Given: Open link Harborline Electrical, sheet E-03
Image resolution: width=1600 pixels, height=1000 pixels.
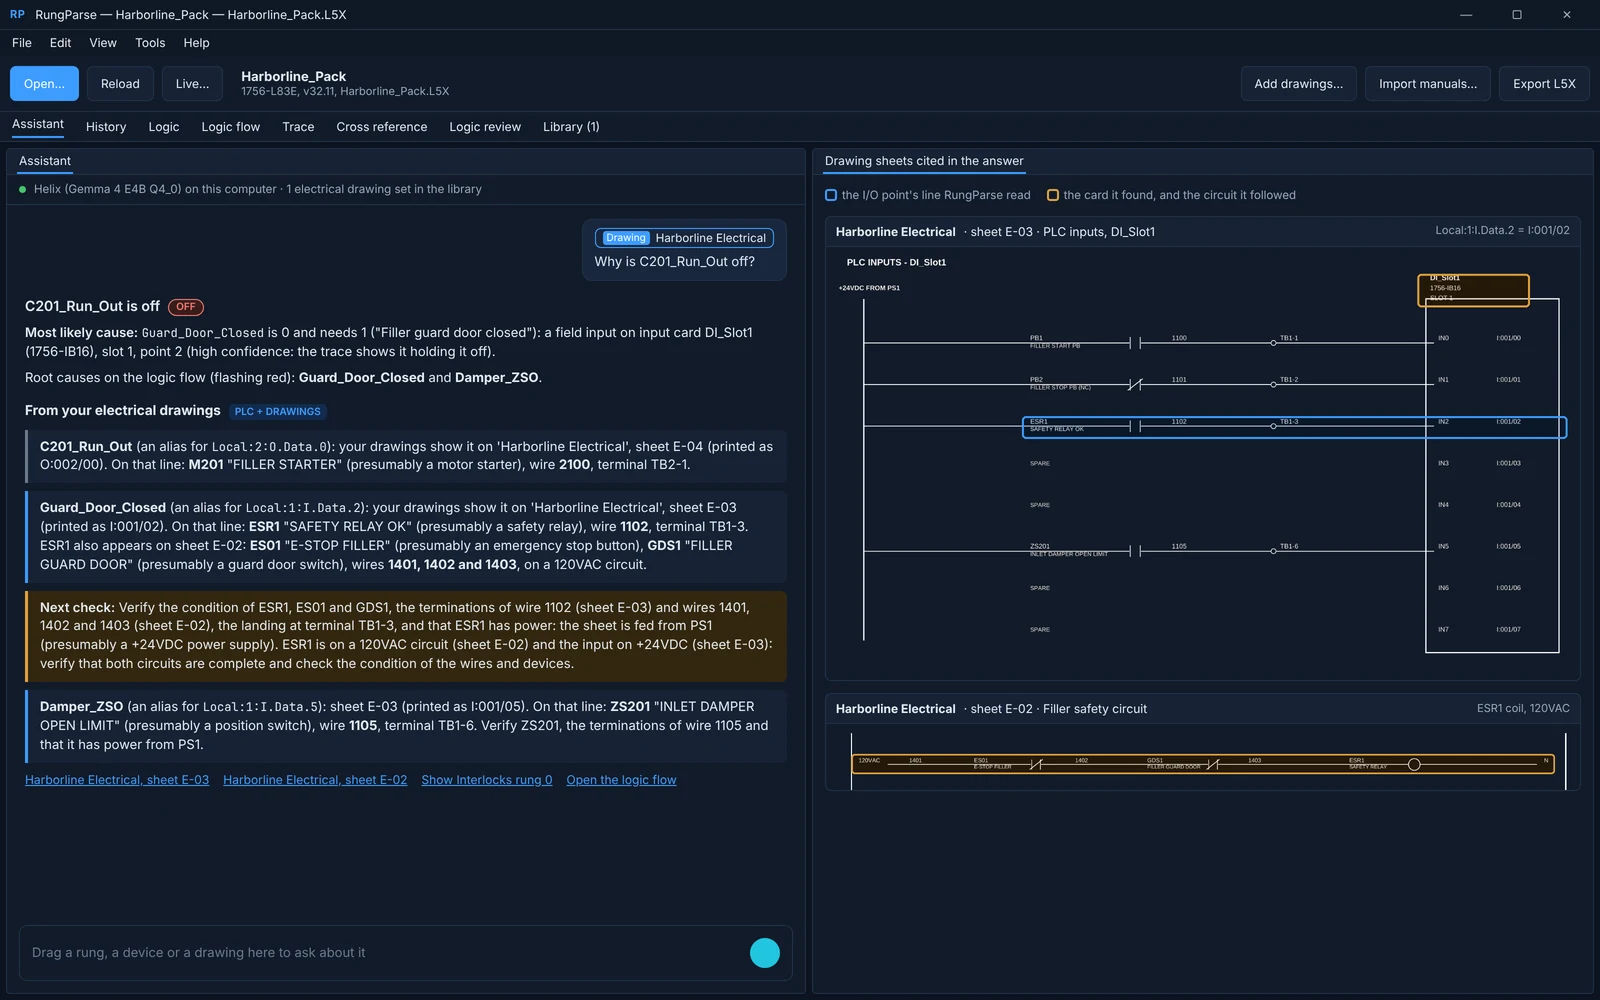Looking at the screenshot, I should pos(117,780).
